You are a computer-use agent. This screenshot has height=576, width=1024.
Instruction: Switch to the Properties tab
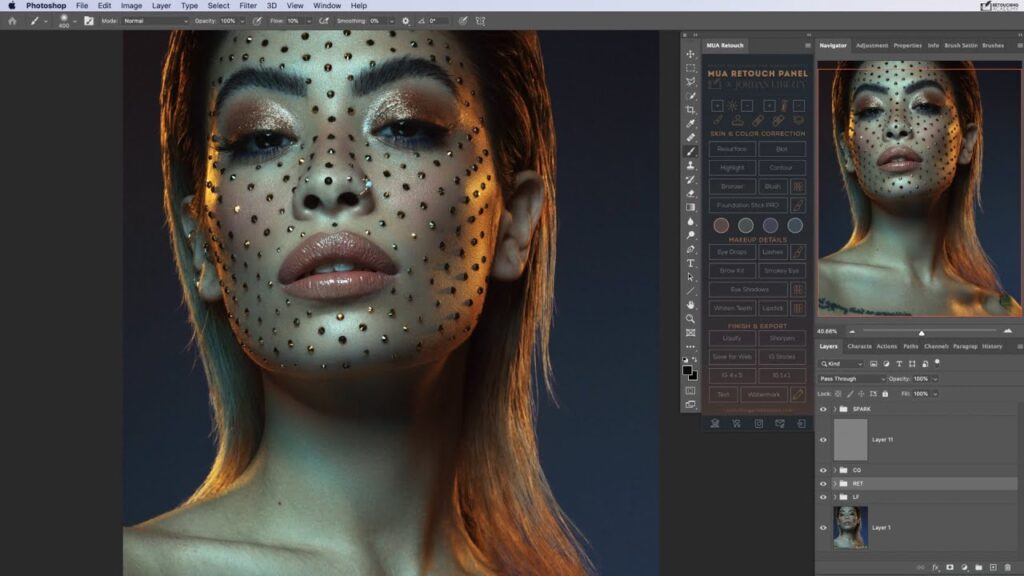point(907,46)
